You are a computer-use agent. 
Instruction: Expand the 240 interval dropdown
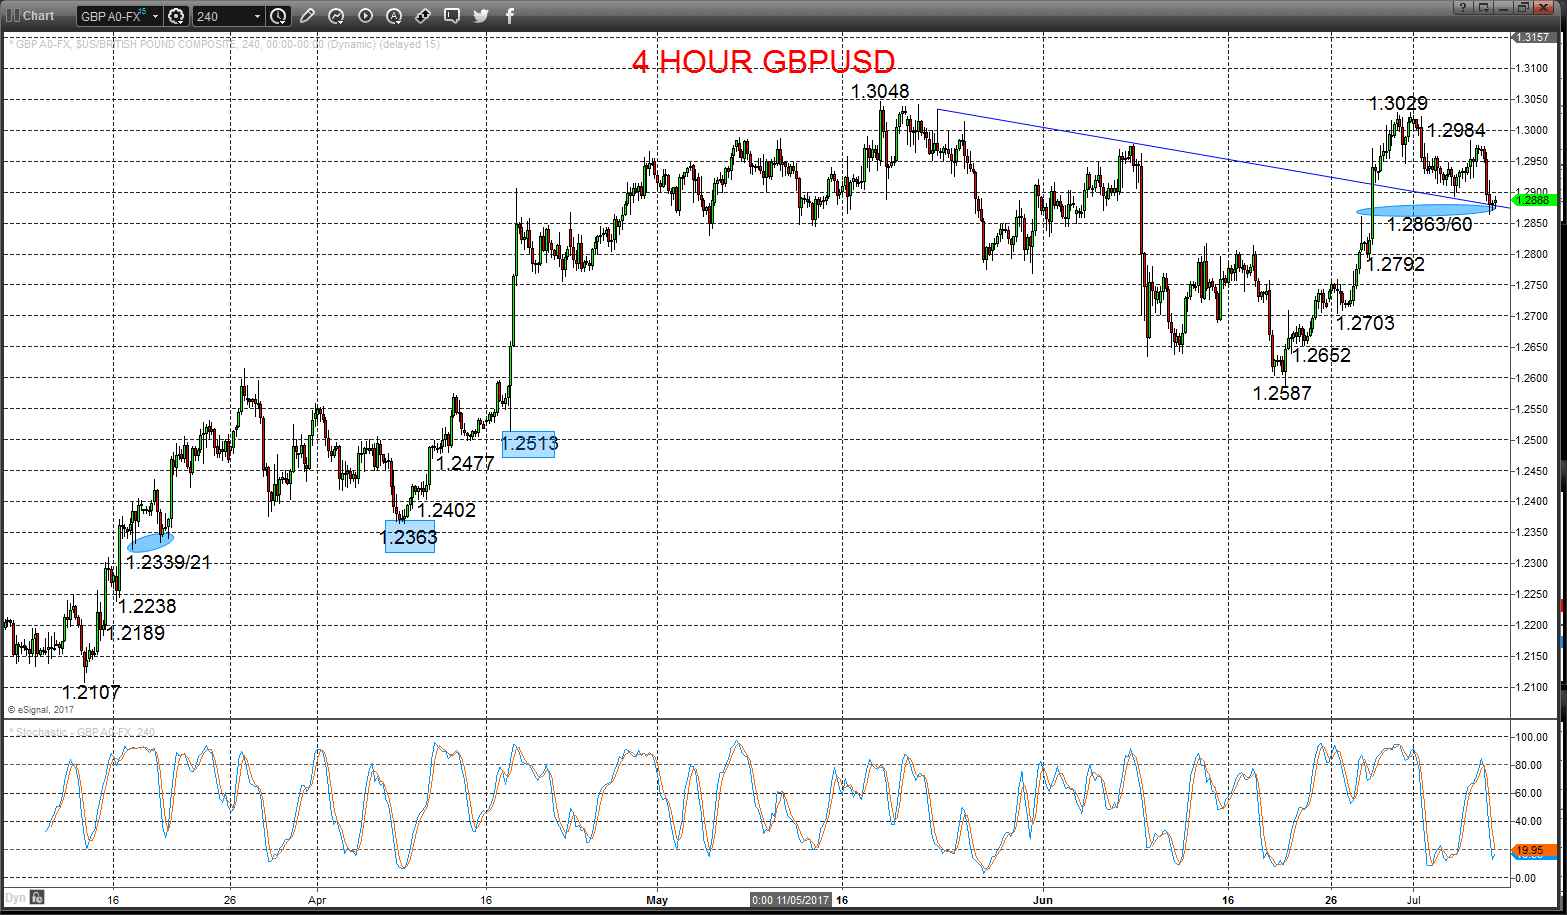pyautogui.click(x=257, y=17)
